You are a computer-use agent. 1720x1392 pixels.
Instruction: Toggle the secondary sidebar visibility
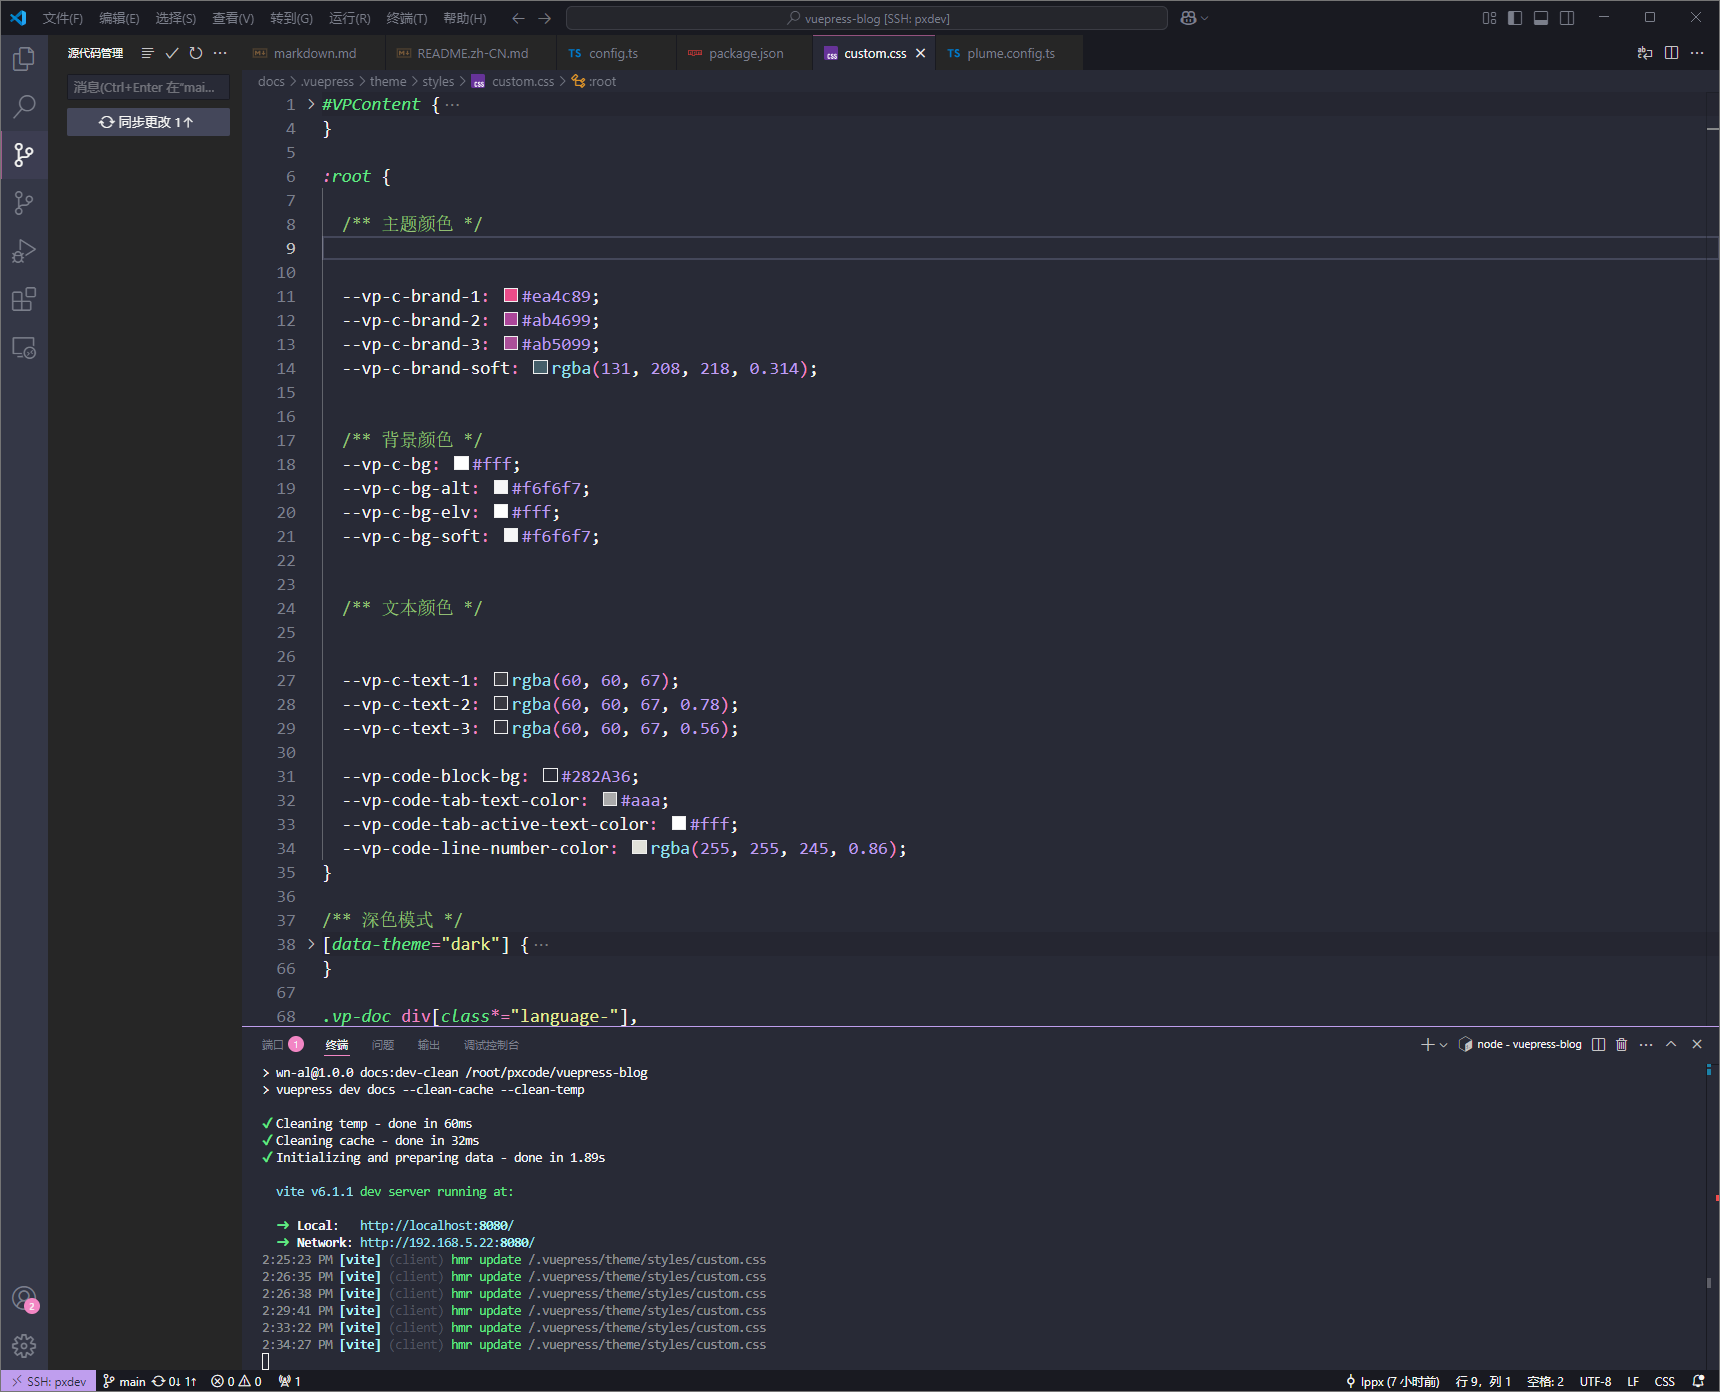[1567, 18]
